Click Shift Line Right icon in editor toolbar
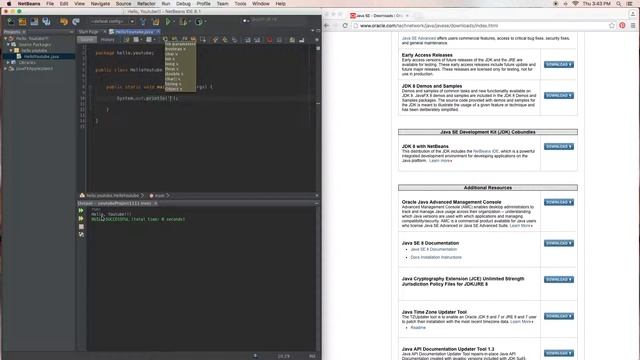640x360 pixels. click(x=258, y=40)
